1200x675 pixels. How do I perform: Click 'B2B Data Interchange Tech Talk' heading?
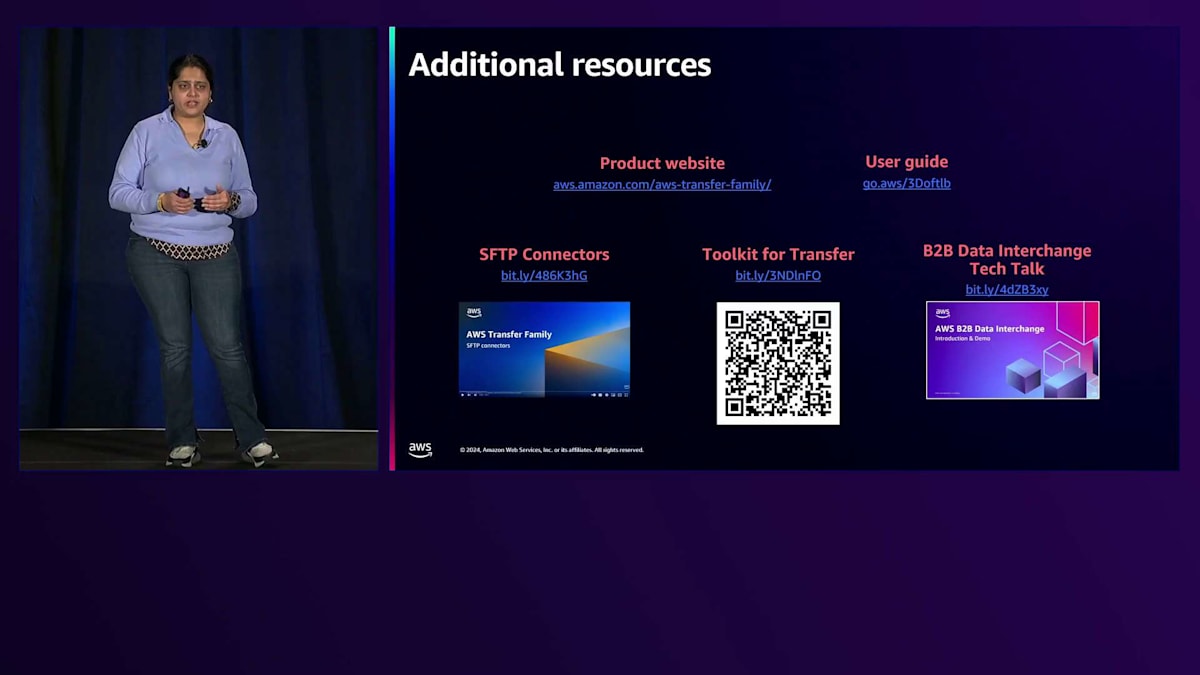(1007, 260)
